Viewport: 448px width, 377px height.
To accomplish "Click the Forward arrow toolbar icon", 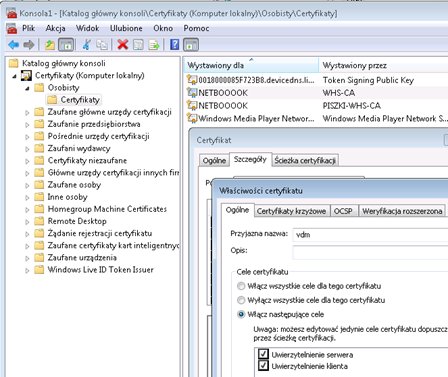I will [29, 45].
